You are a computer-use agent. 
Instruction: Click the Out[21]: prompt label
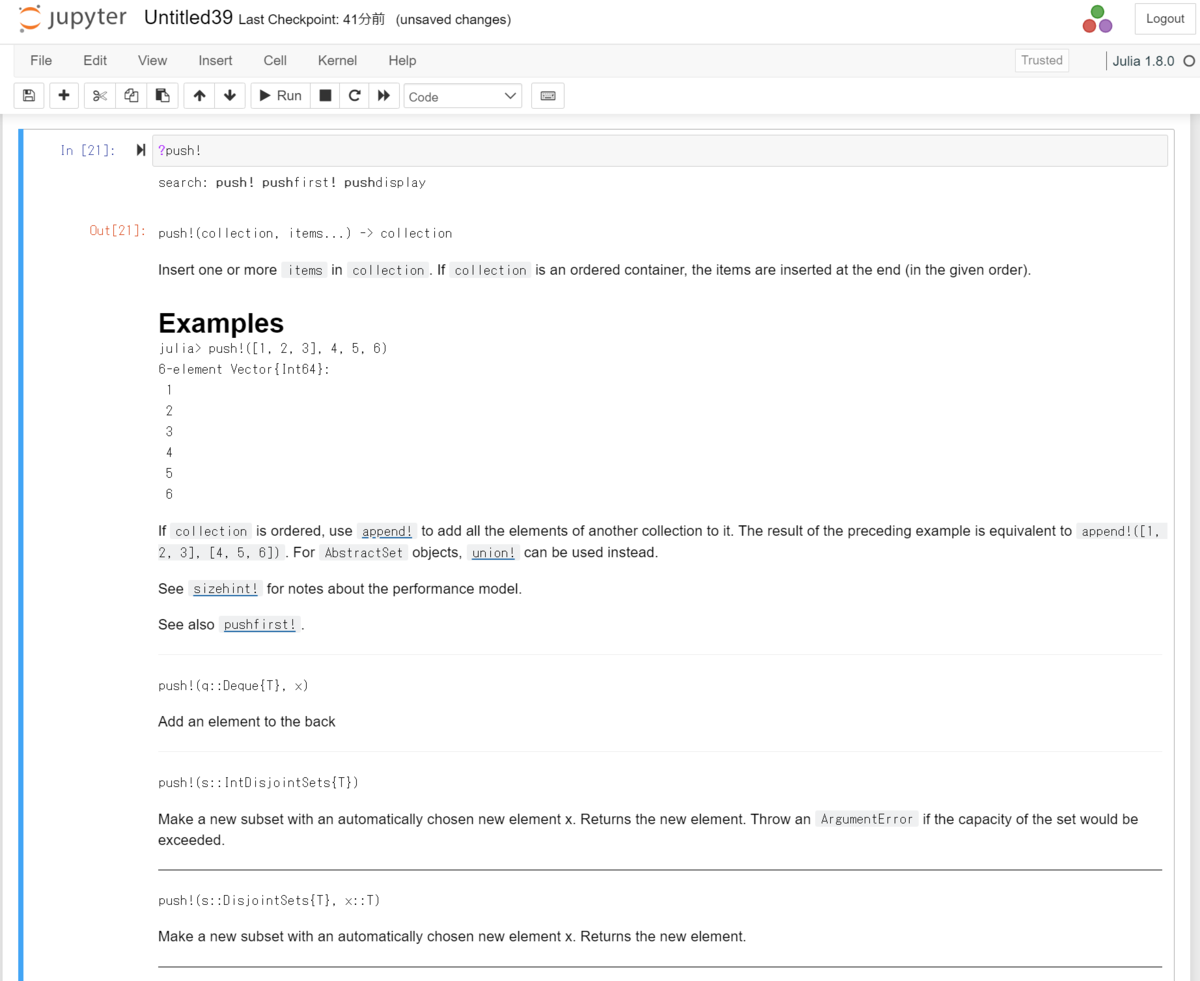coord(117,231)
